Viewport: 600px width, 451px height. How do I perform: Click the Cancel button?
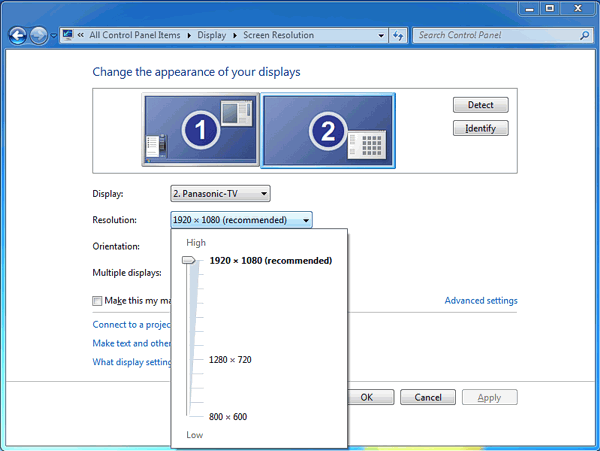[428, 397]
